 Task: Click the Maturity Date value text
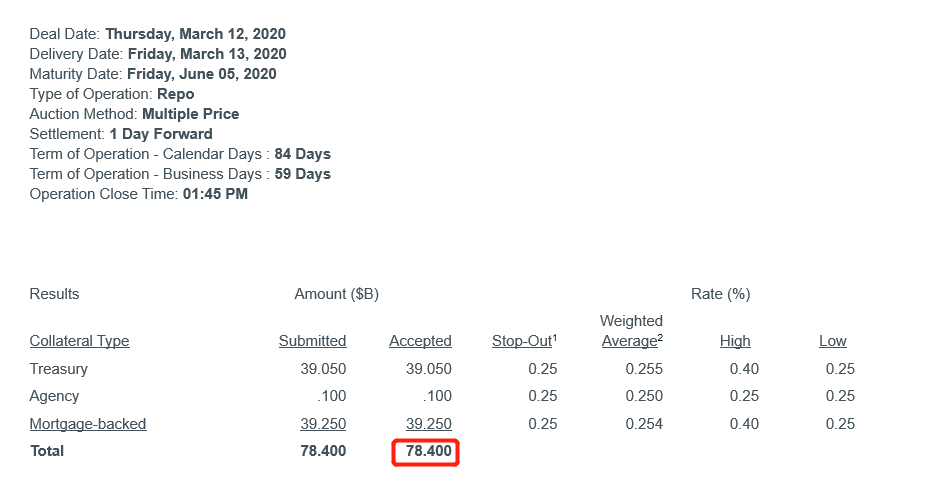202,74
